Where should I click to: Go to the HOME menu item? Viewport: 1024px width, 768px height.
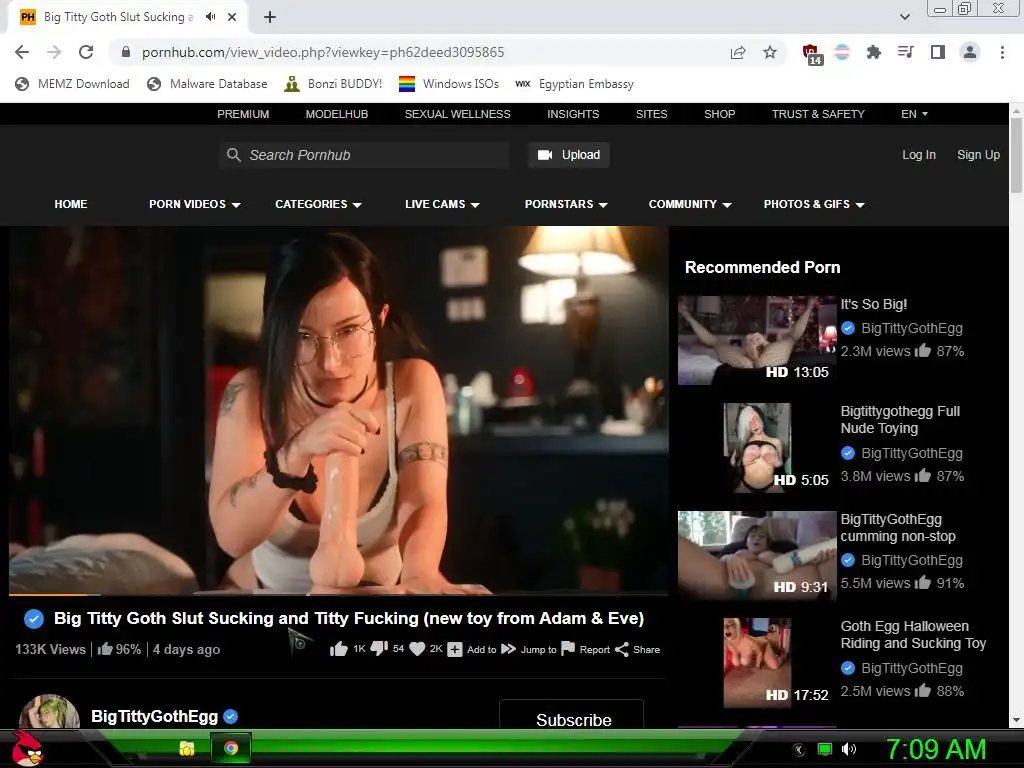(x=71, y=204)
